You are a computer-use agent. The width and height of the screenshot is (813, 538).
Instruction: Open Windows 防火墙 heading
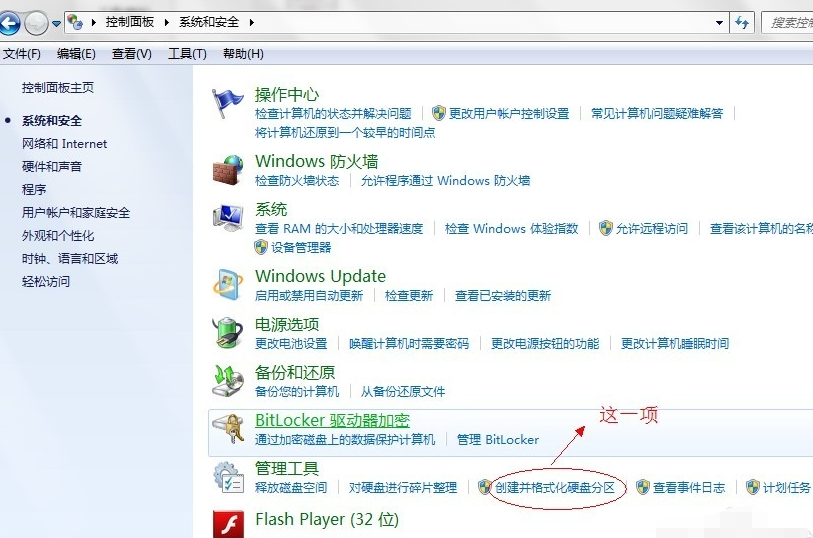[316, 161]
